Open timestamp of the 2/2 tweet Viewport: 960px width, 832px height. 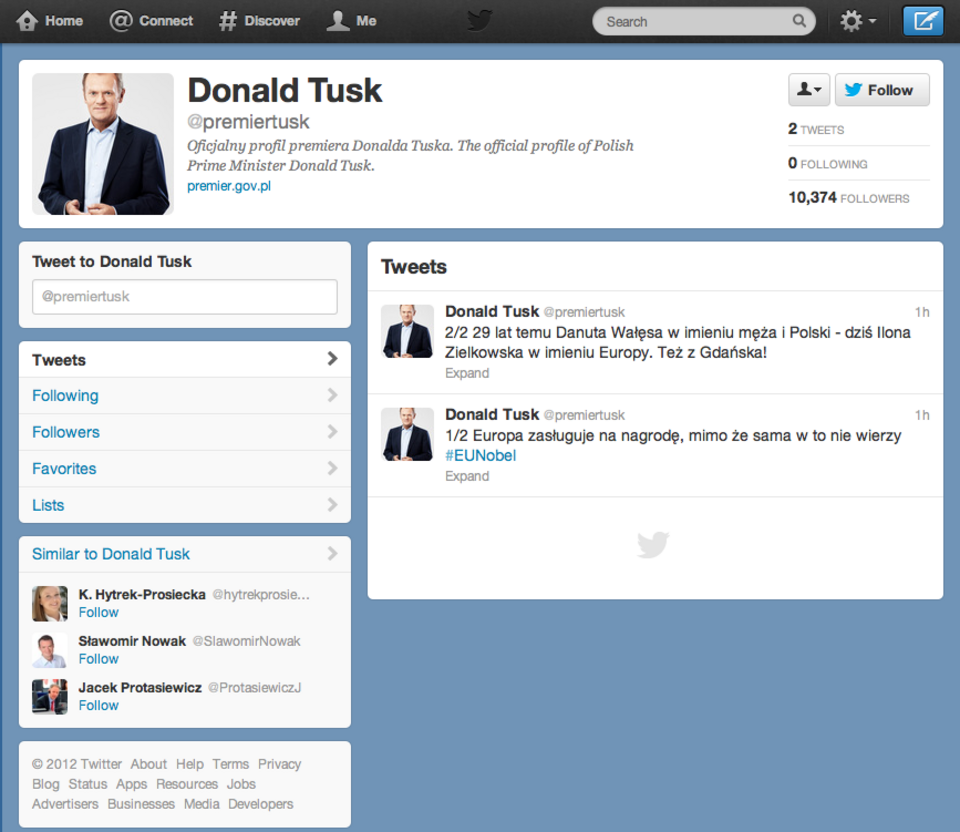coord(922,312)
